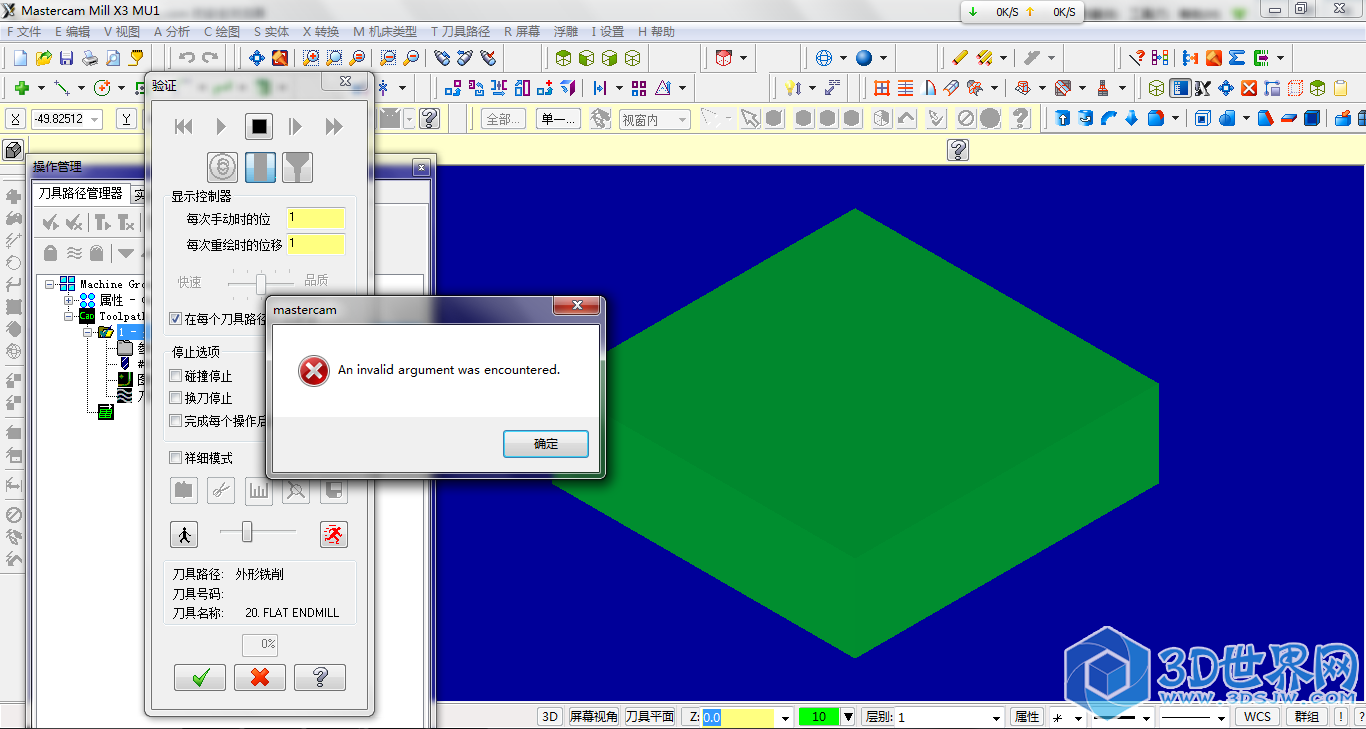Image resolution: width=1366 pixels, height=729 pixels.
Task: Click the red running figure icon
Action: [x=334, y=534]
